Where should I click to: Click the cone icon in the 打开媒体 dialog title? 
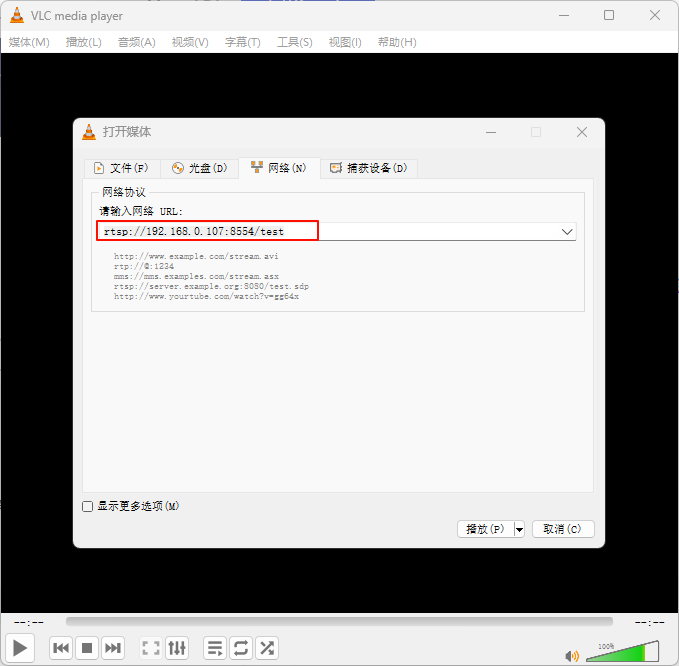pyautogui.click(x=89, y=132)
